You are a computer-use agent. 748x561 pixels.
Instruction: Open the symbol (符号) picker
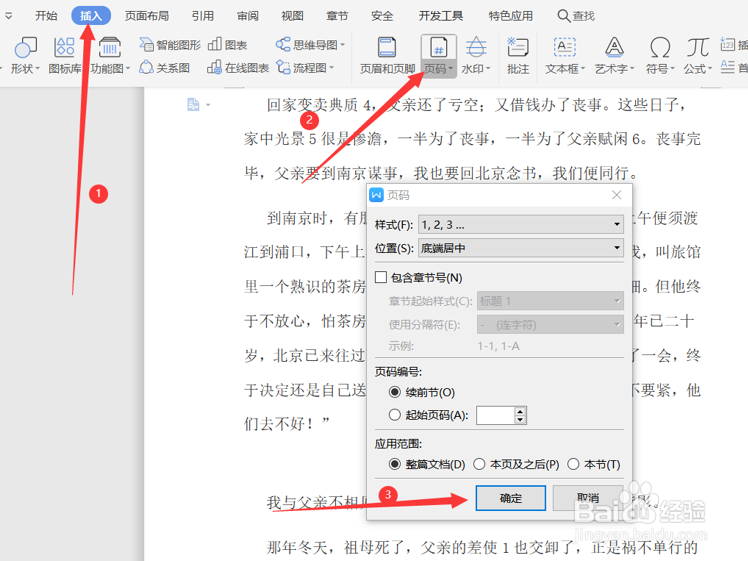coord(660,55)
